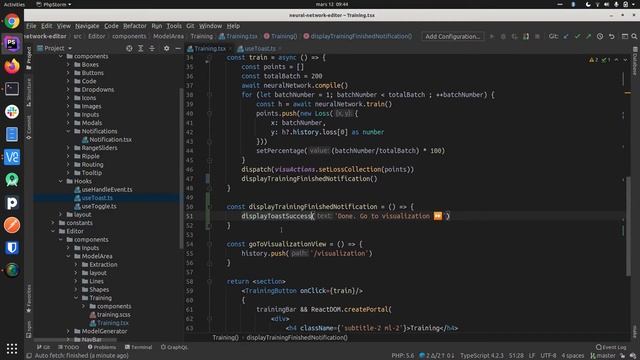
Task: Select Training.tsx in project tree
Action: [x=109, y=322]
